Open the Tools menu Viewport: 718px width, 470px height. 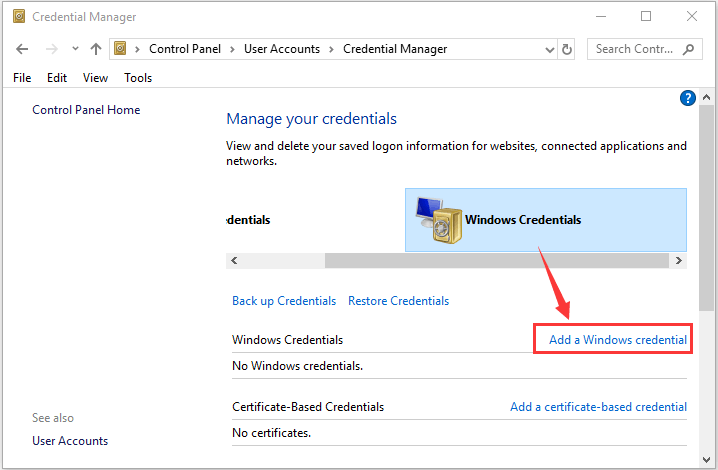coord(138,78)
